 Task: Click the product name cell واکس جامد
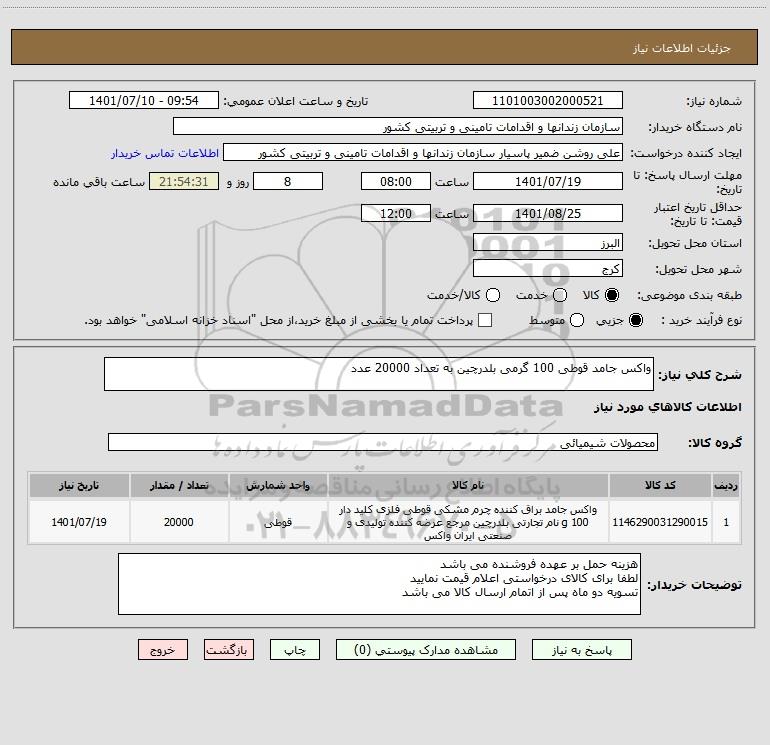point(468,522)
